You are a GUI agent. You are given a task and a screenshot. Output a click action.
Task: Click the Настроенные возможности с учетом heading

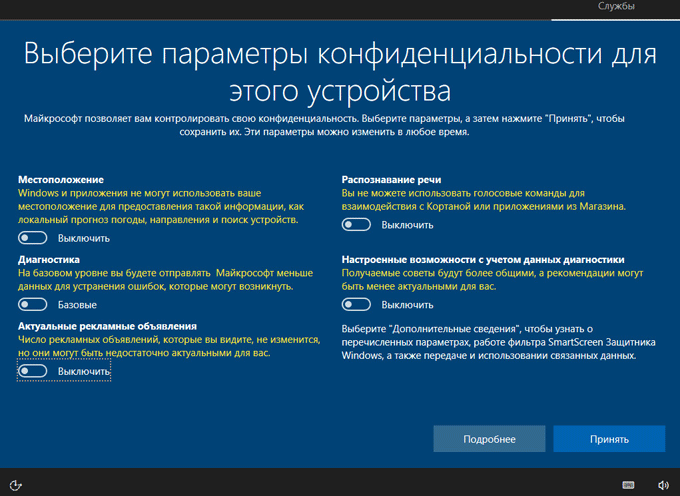click(x=483, y=259)
